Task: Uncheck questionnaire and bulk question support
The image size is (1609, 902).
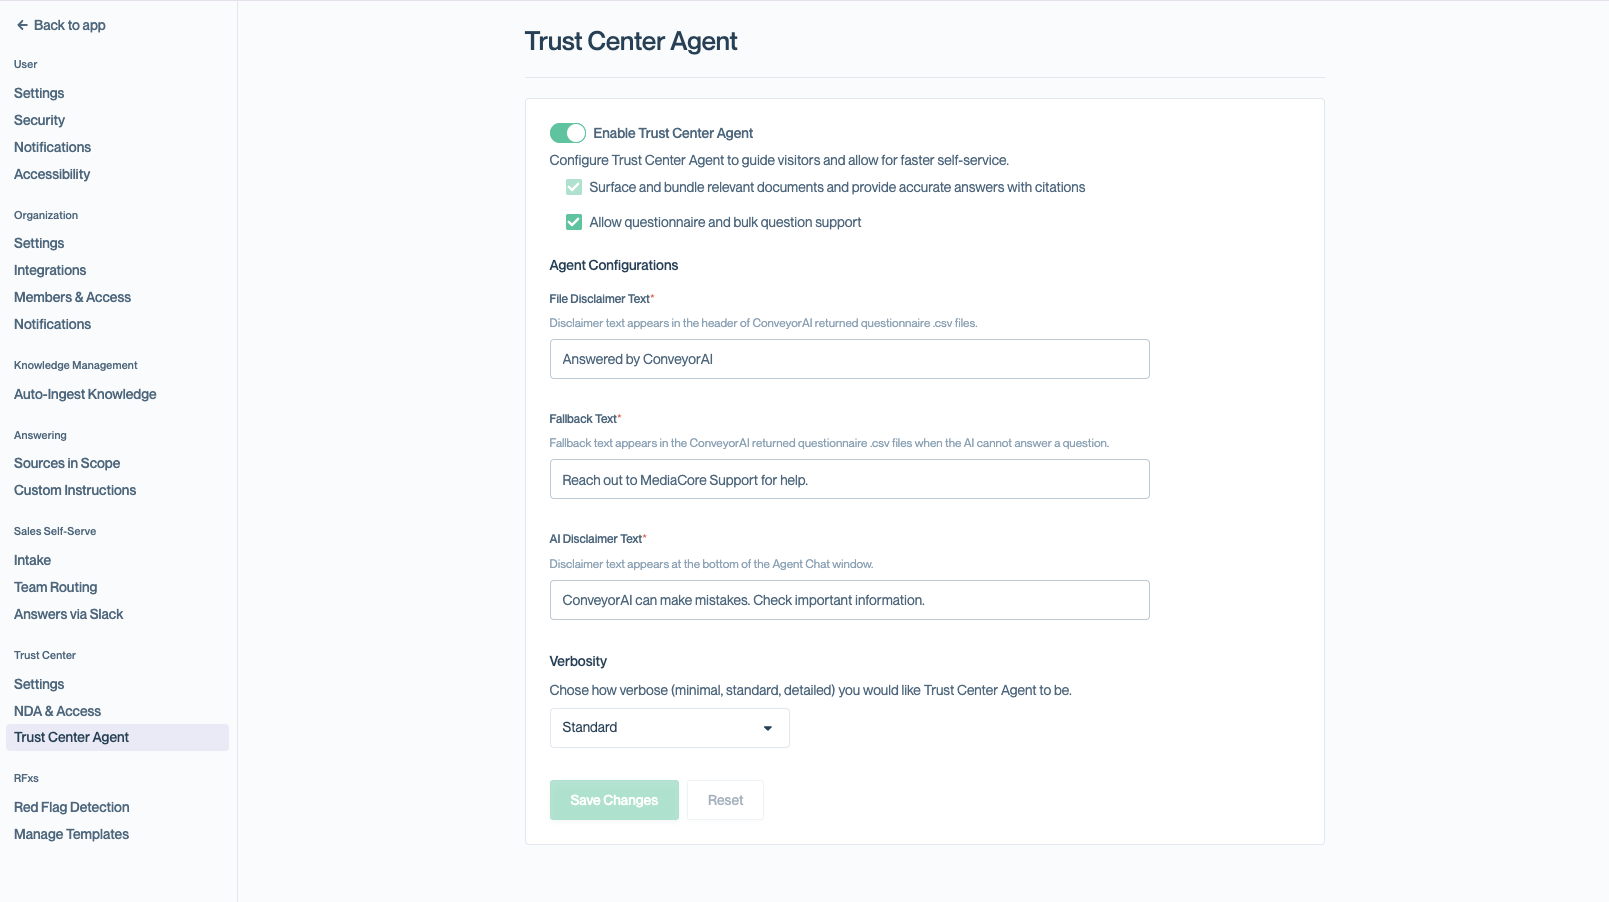Action: click(x=573, y=222)
